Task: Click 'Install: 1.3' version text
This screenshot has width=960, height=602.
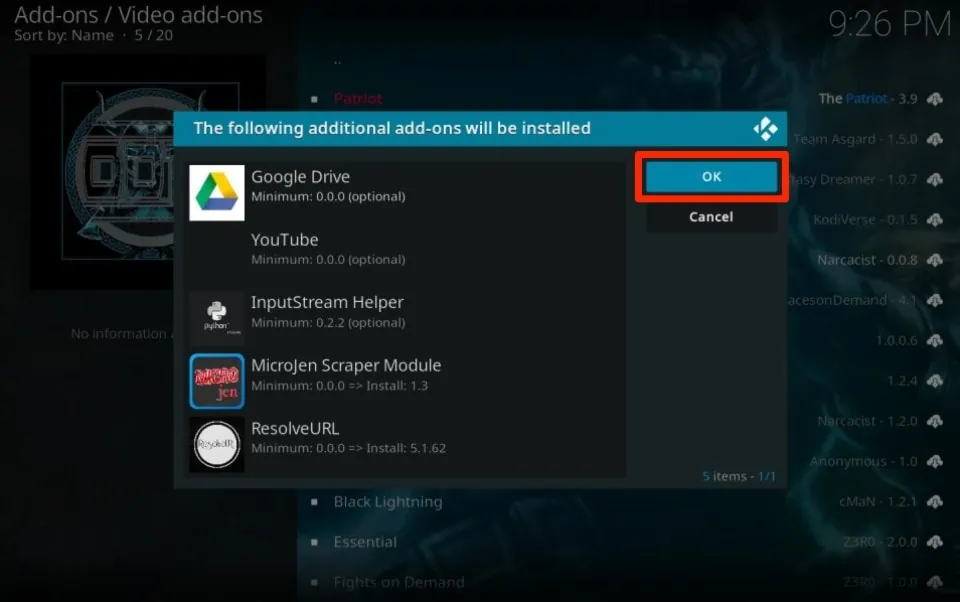Action: 397,386
